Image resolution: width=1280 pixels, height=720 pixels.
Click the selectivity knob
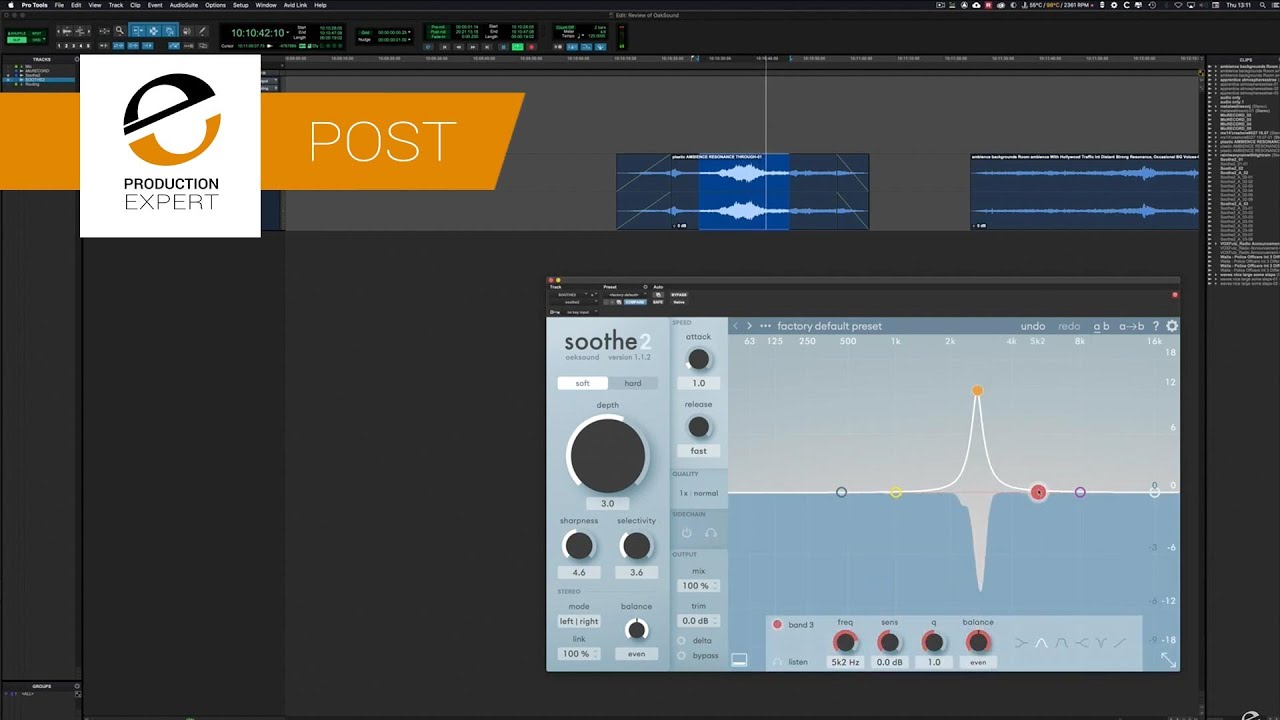coord(636,546)
